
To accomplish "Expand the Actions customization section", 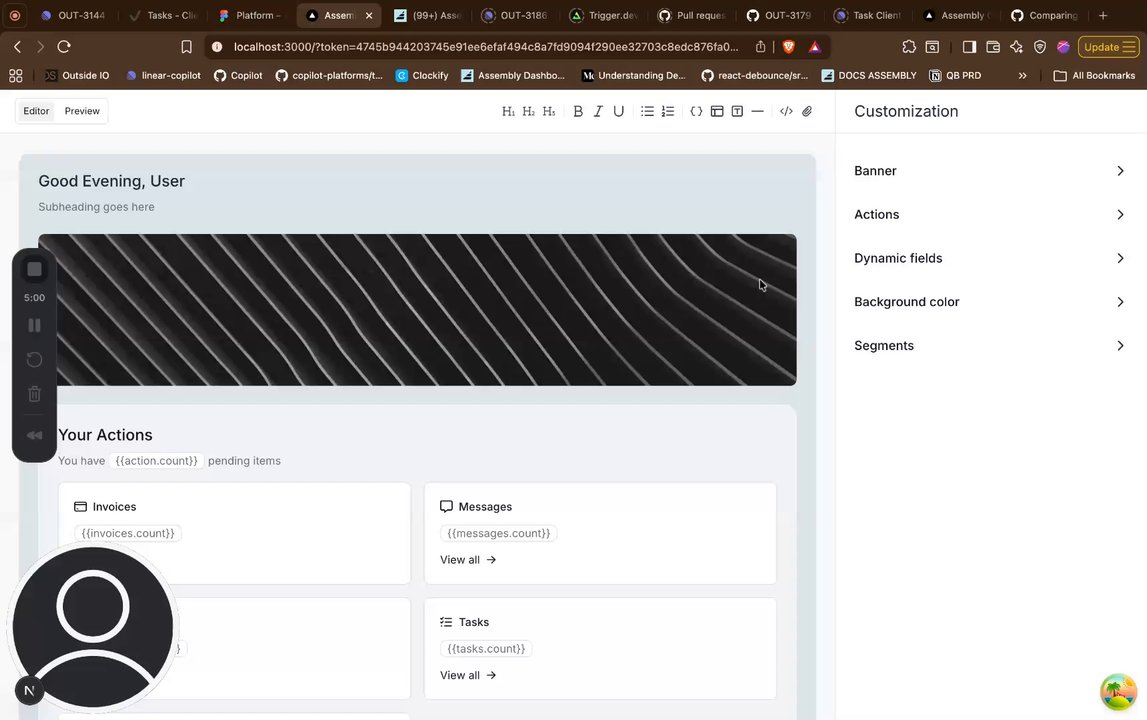I will pyautogui.click(x=990, y=214).
